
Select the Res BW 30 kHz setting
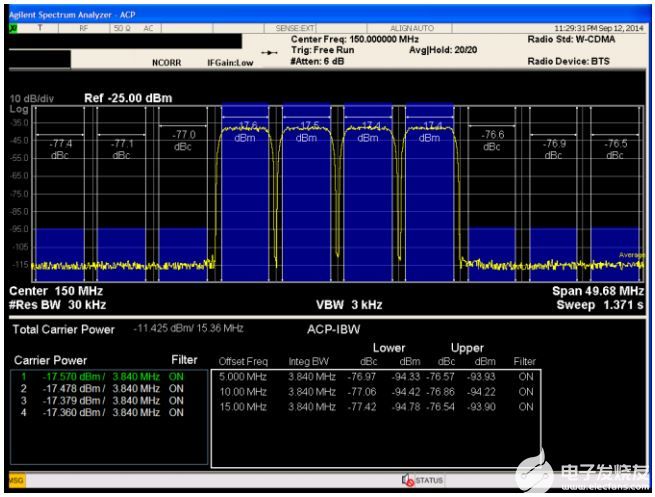(x=57, y=304)
